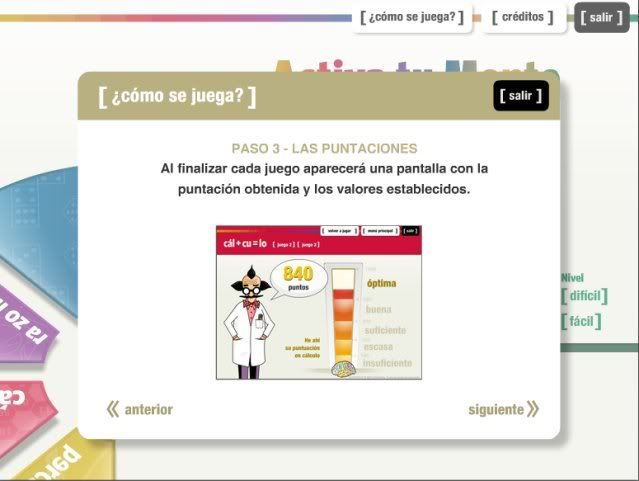The height and width of the screenshot is (481, 639).
Task: Click the 'óptima' score level label
Action: pos(381,283)
